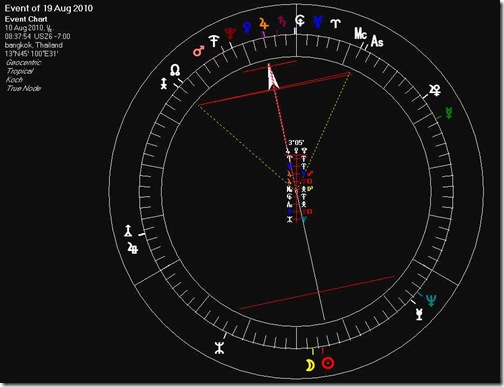
Task: Click the 3°05' orb label at the center
Action: click(x=296, y=143)
